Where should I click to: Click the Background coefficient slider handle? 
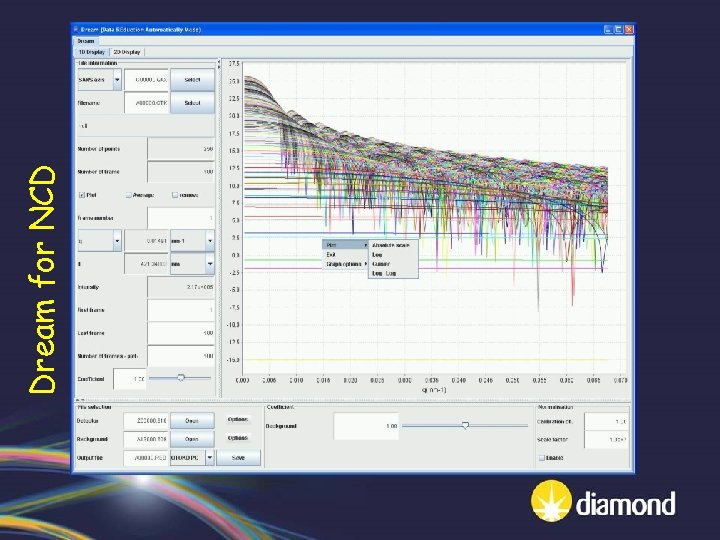pos(465,425)
